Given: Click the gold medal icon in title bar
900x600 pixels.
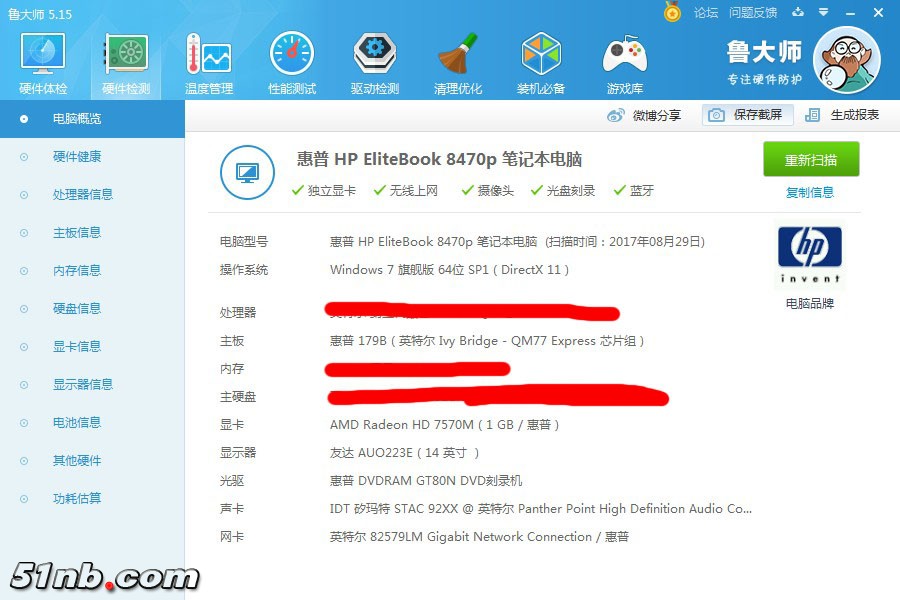Looking at the screenshot, I should click(x=672, y=12).
